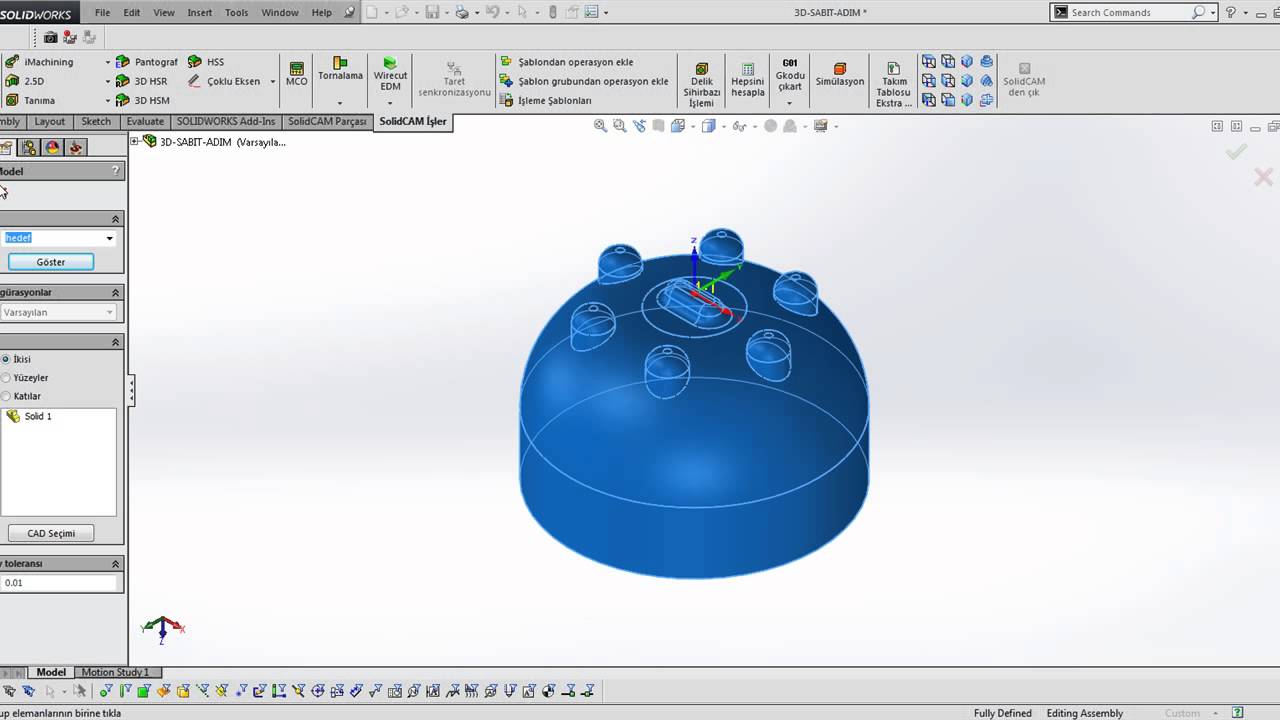Click the green confirm checkmark
Viewport: 1280px width, 720px height.
coord(1237,151)
